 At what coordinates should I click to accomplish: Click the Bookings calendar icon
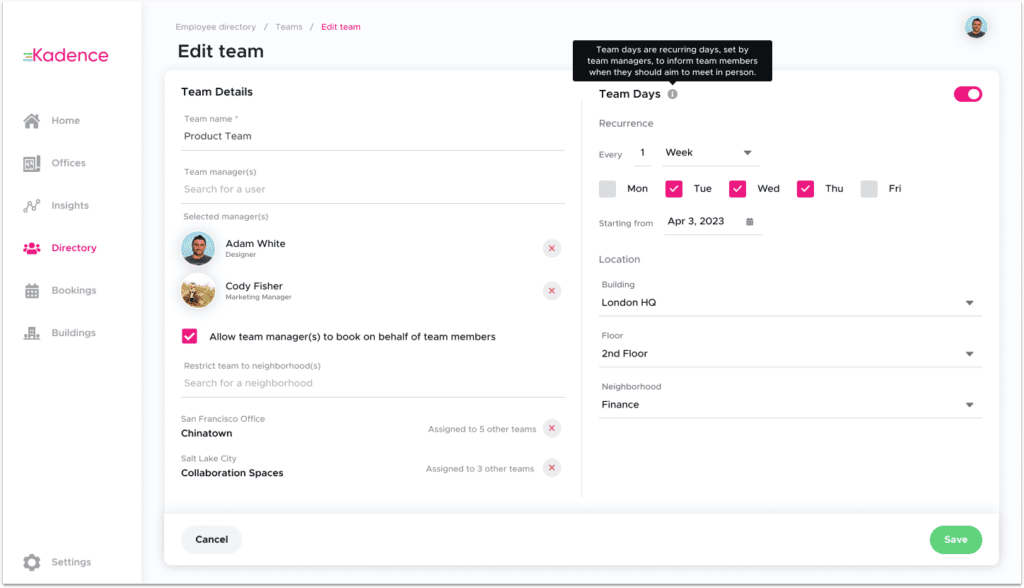click(31, 291)
